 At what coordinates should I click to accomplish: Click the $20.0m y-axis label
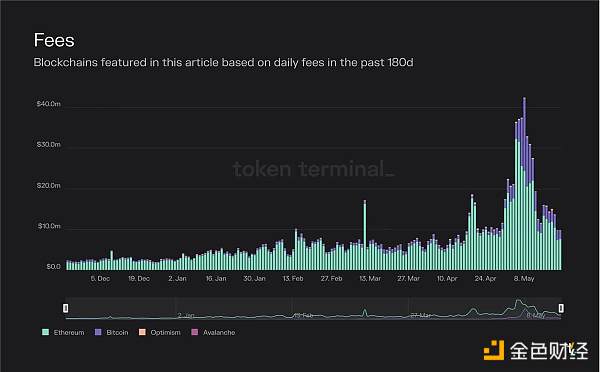(x=49, y=186)
